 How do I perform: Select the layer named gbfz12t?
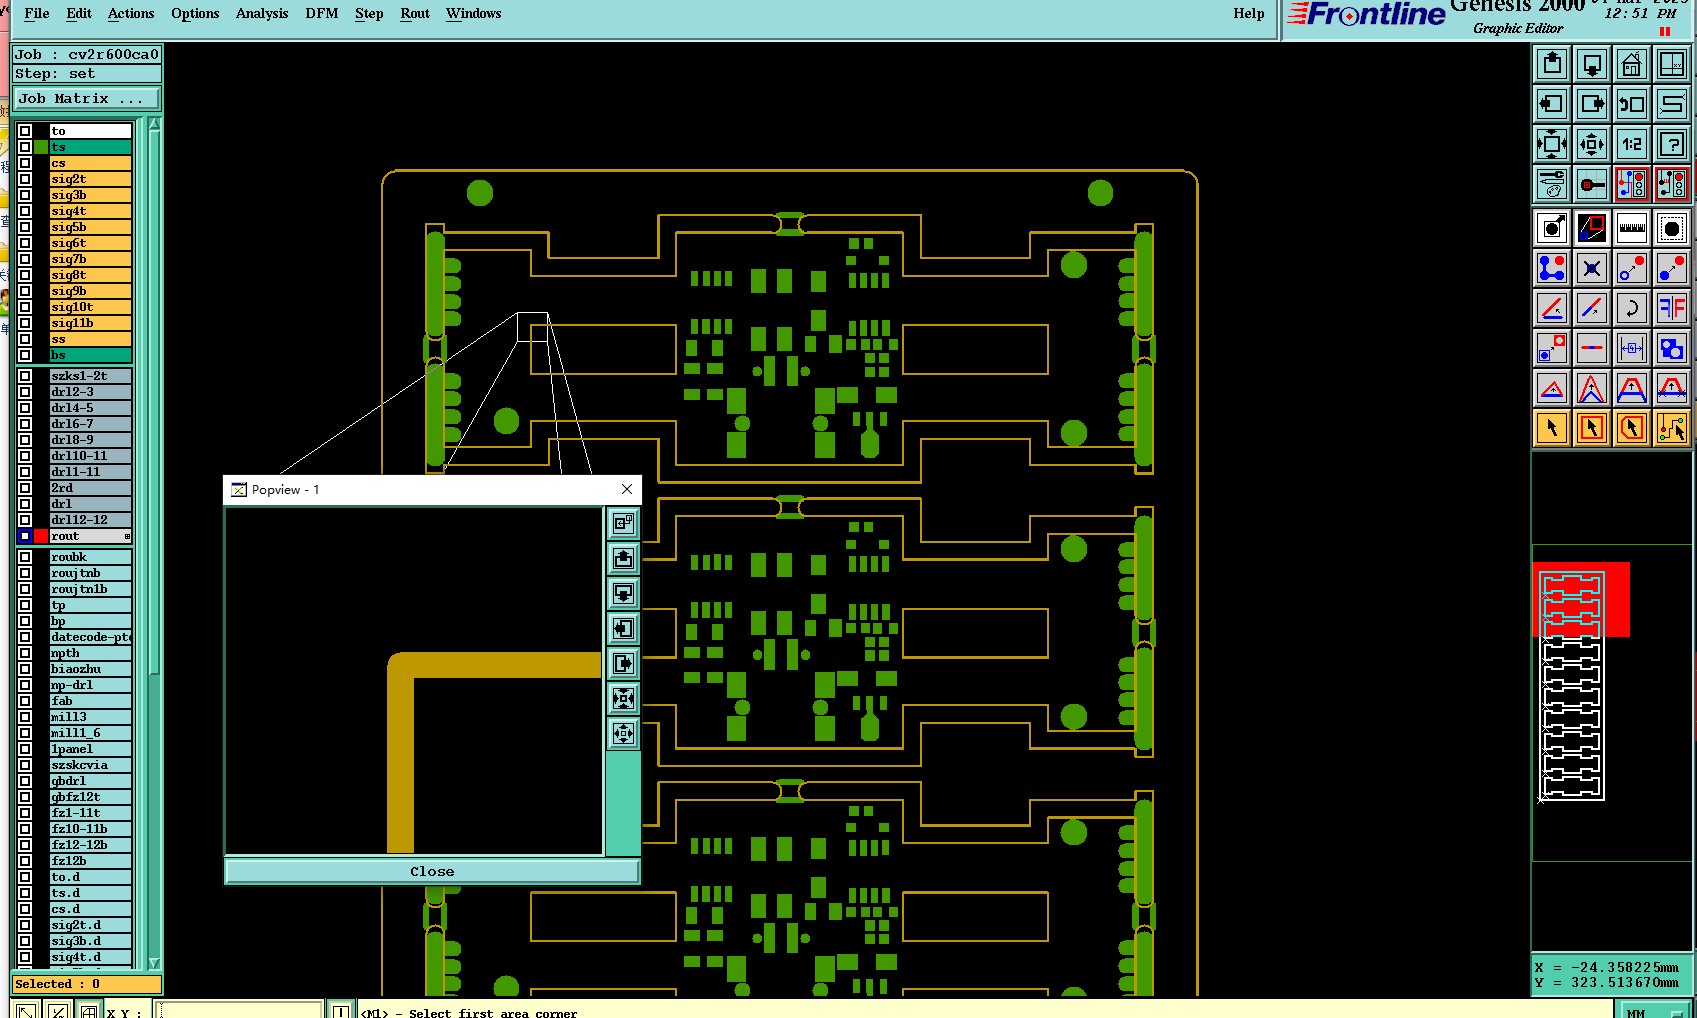point(91,797)
